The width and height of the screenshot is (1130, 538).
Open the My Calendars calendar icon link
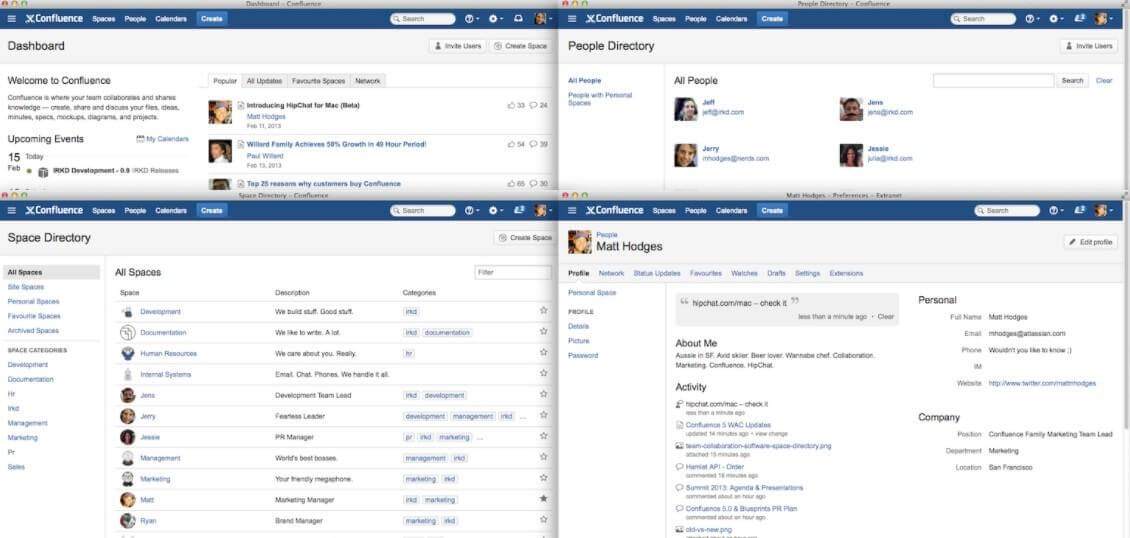140,139
